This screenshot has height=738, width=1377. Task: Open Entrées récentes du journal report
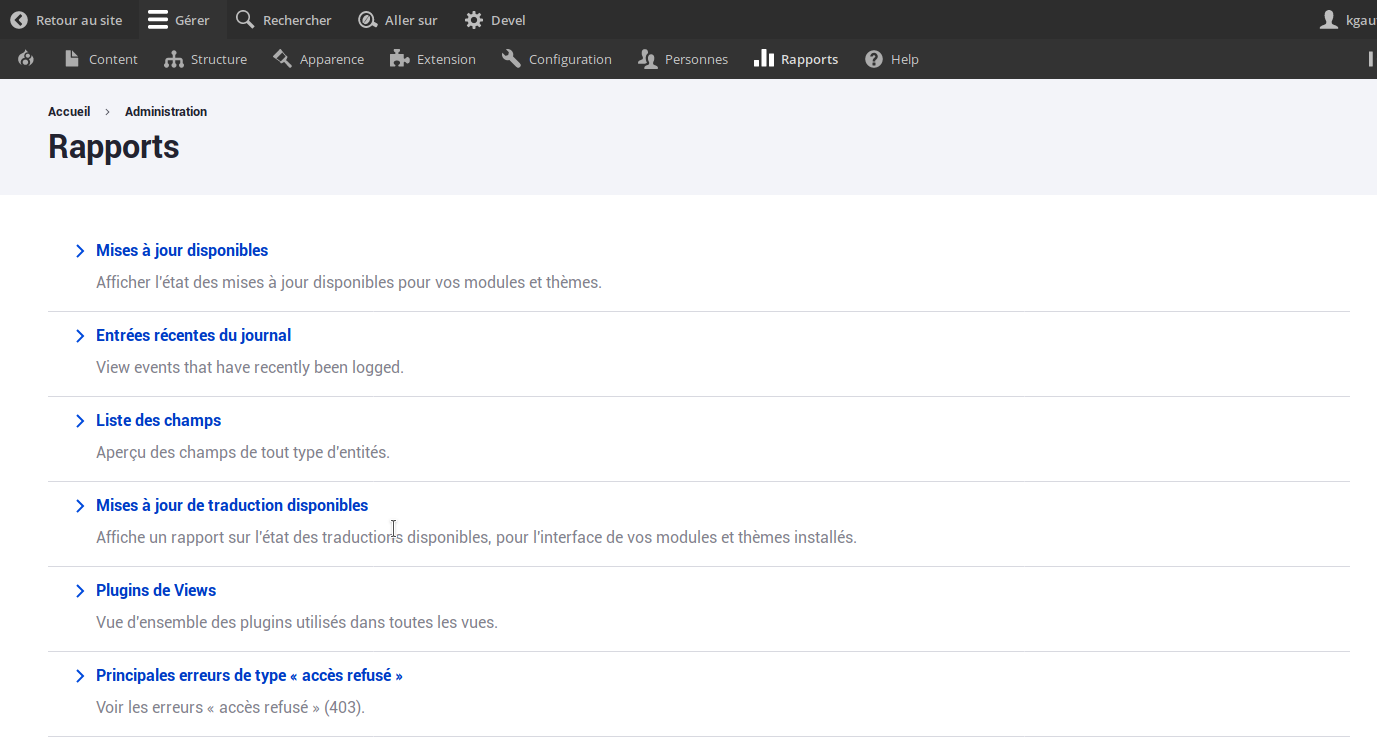pyautogui.click(x=193, y=335)
